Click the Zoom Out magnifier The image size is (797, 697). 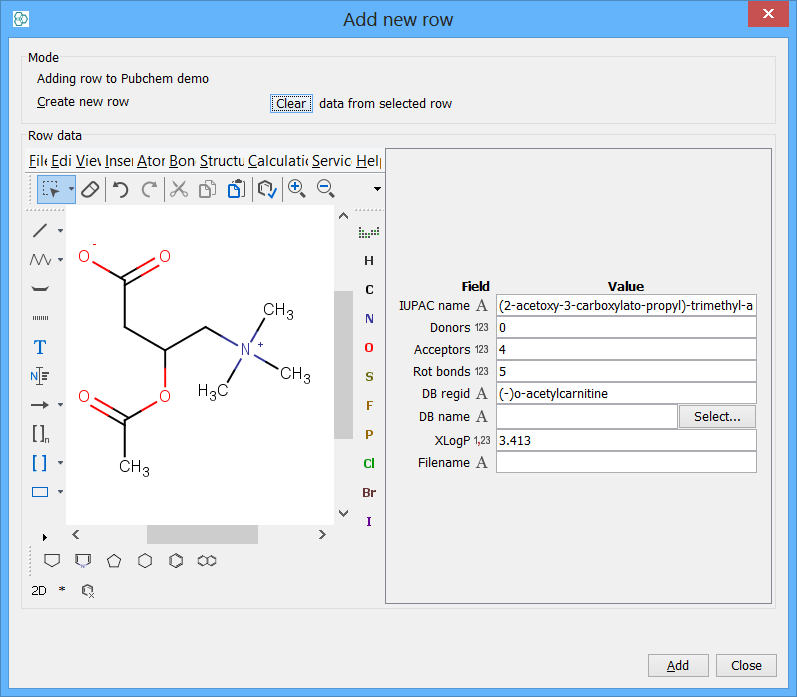(x=325, y=188)
